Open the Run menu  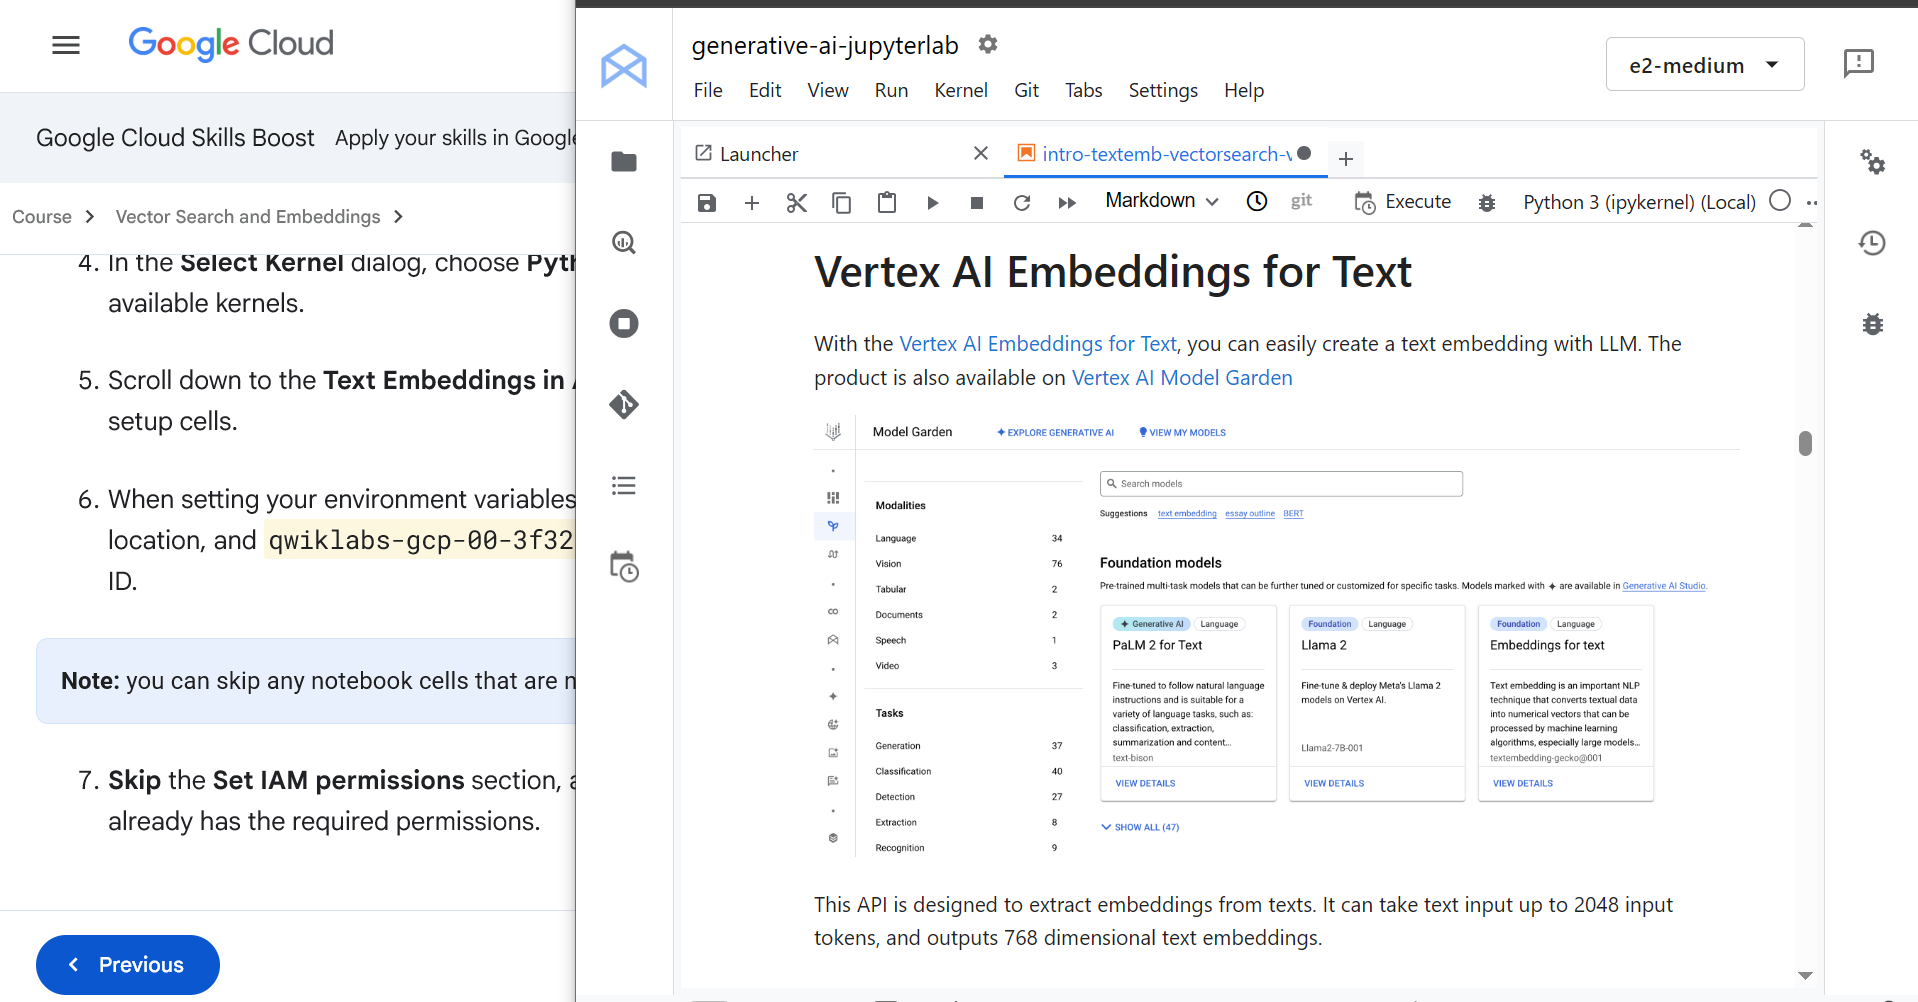point(891,90)
